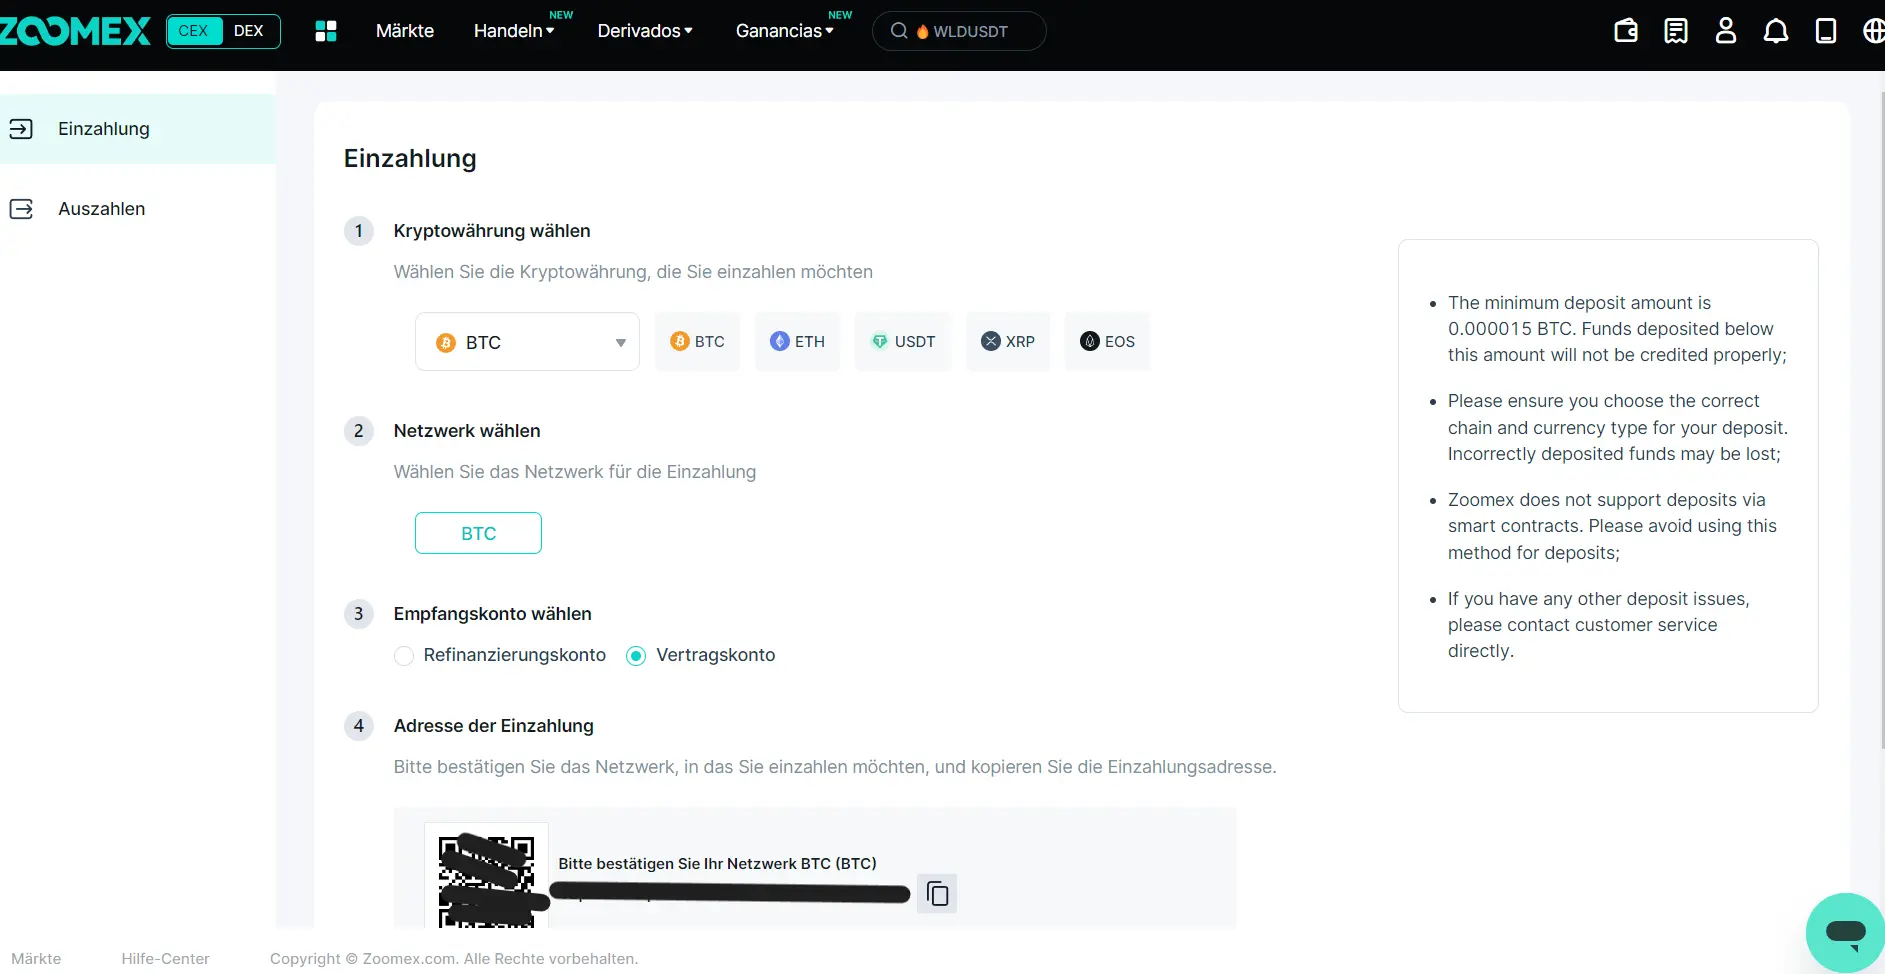Viewport: 1885px width, 974px height.
Task: Open the apps grid icon in header
Action: [x=326, y=31]
